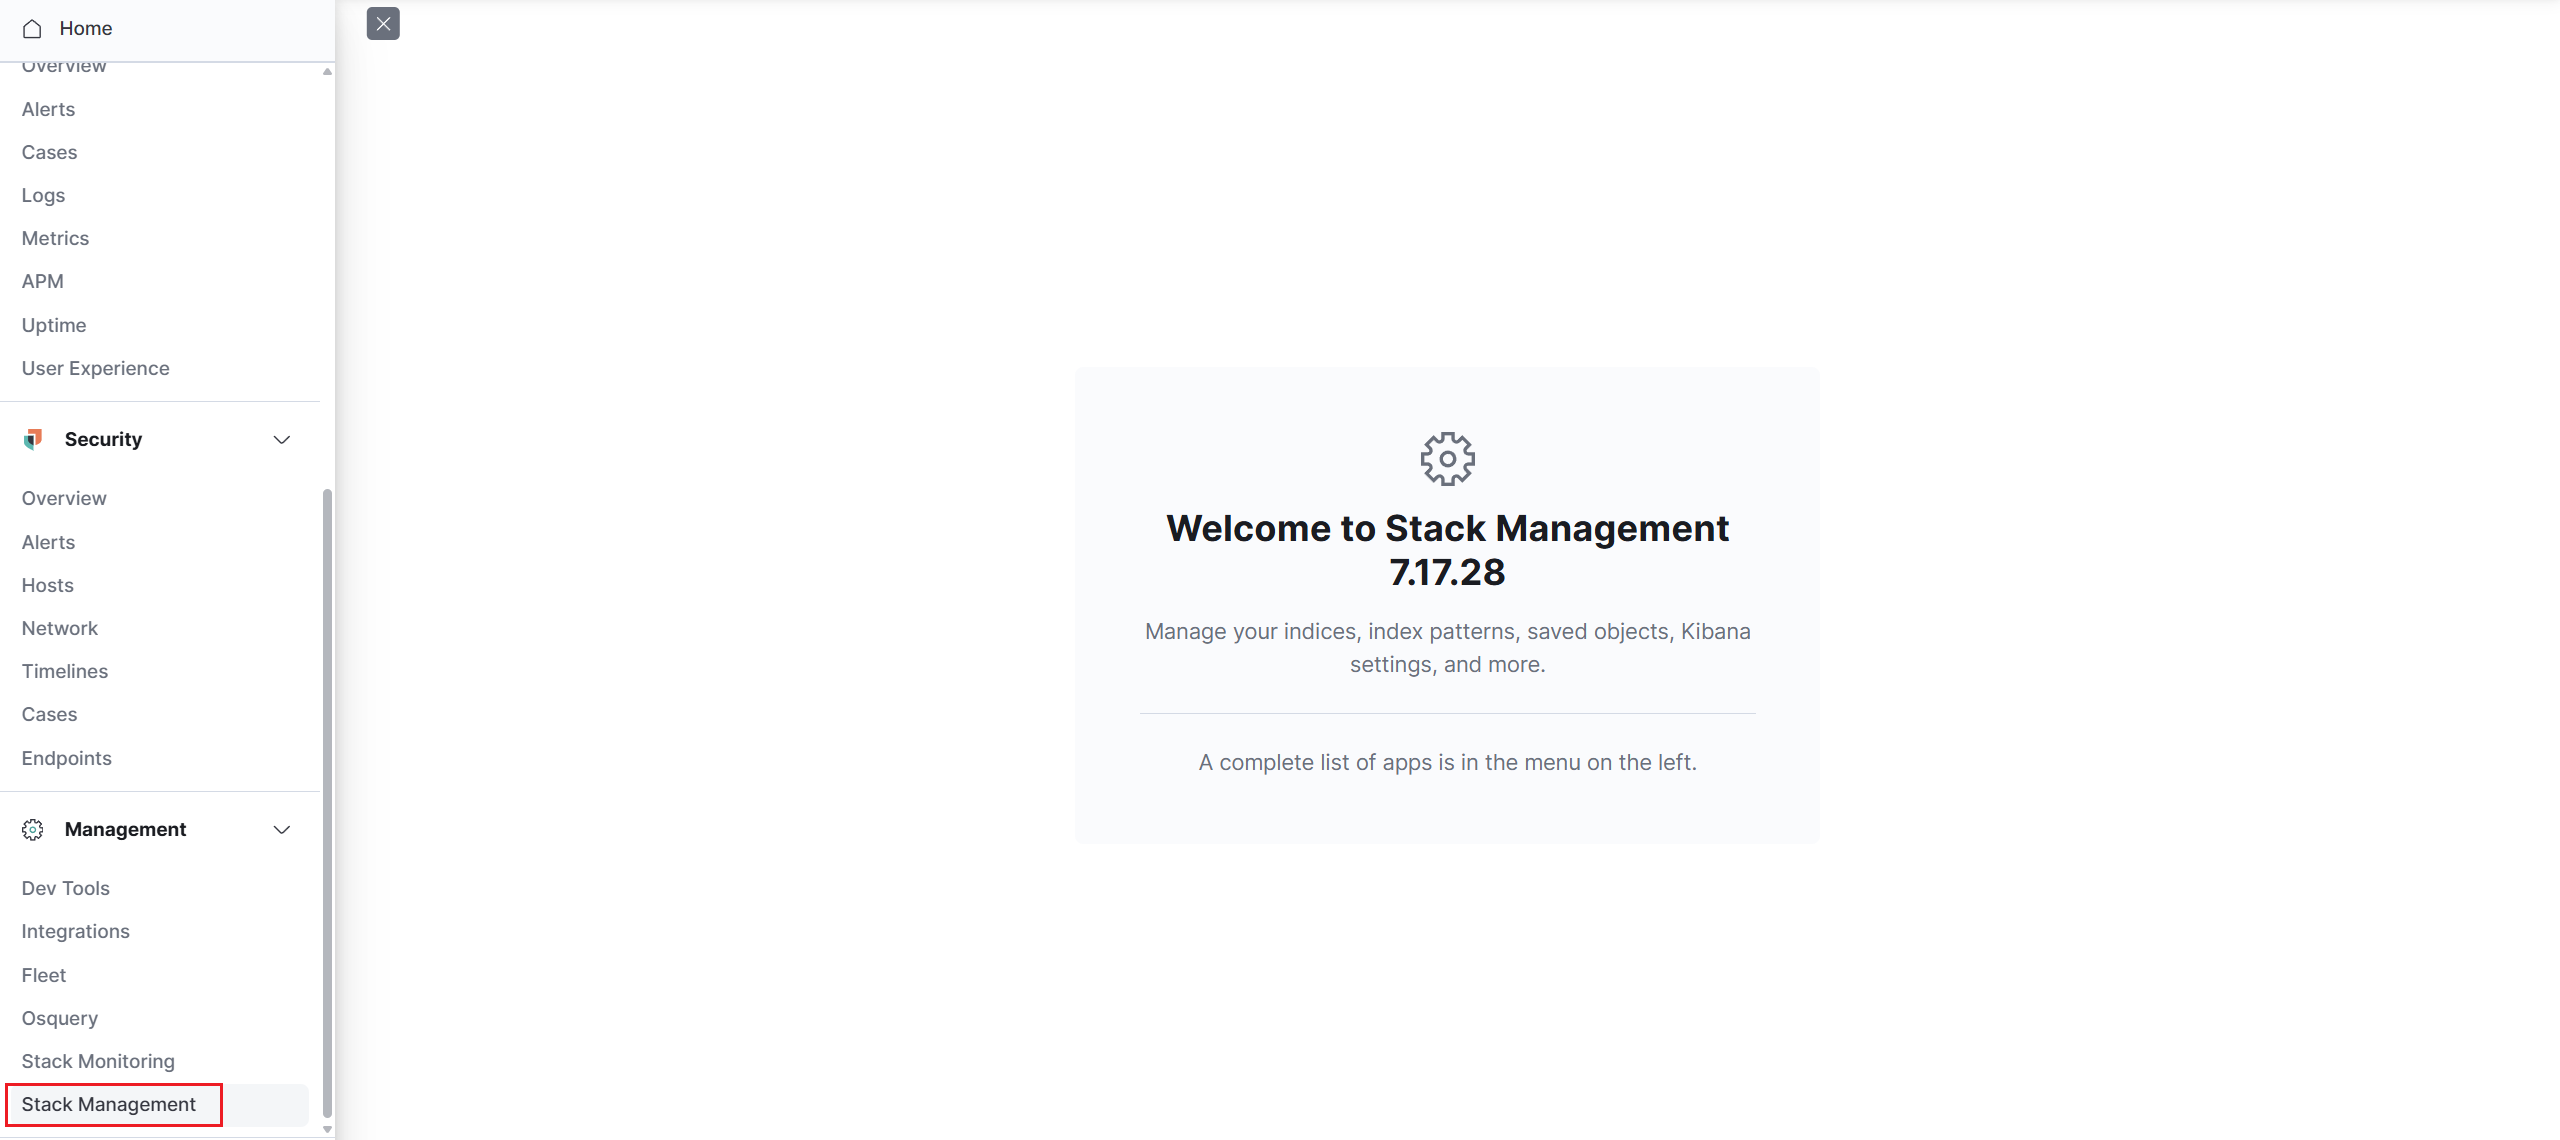Open Osquery in the sidebar
Screen dimensions: 2560x1140
[x=60, y=1018]
